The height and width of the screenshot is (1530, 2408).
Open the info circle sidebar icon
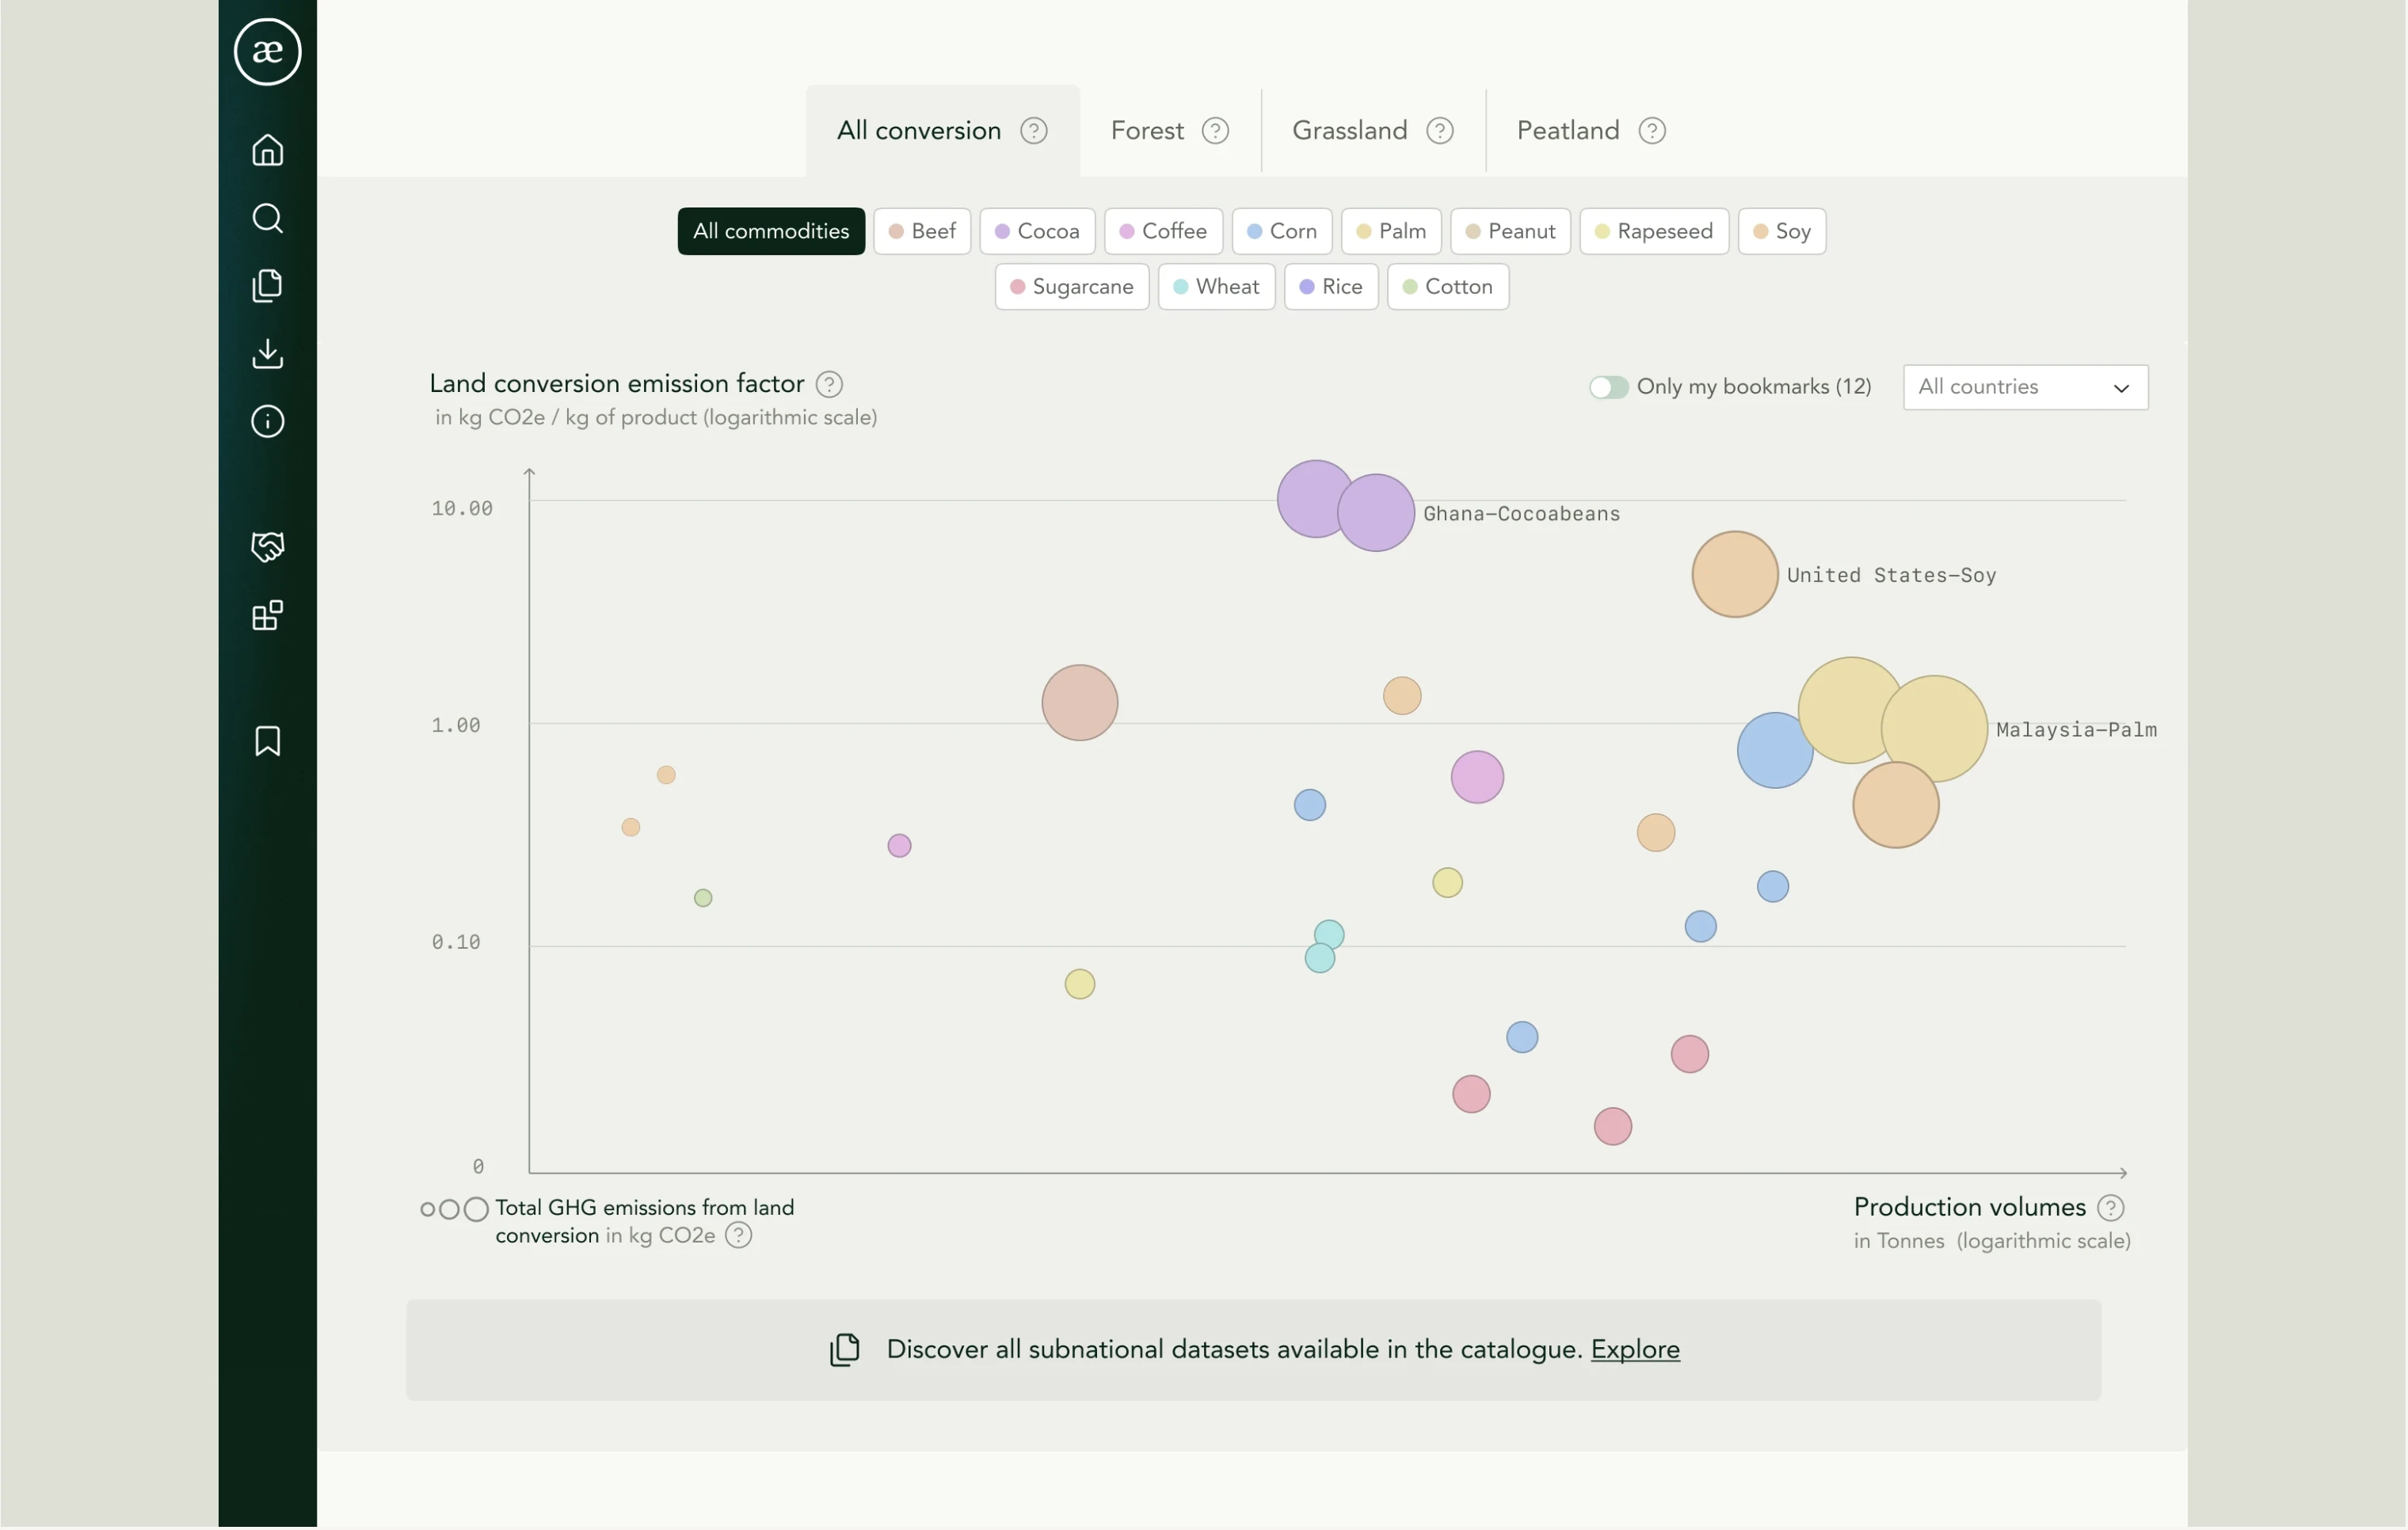[x=267, y=421]
